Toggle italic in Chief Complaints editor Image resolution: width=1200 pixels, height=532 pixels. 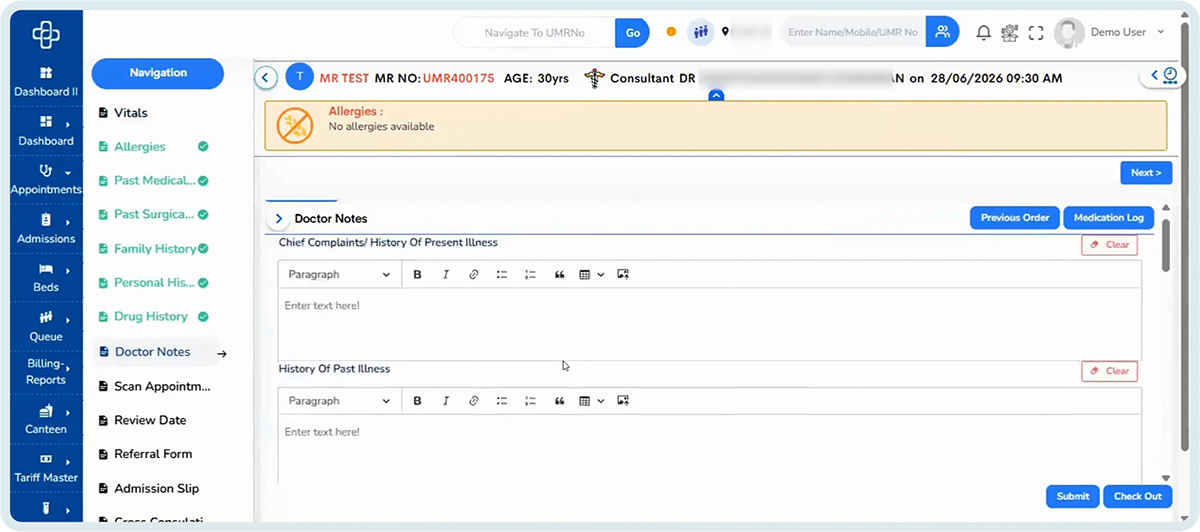446,274
